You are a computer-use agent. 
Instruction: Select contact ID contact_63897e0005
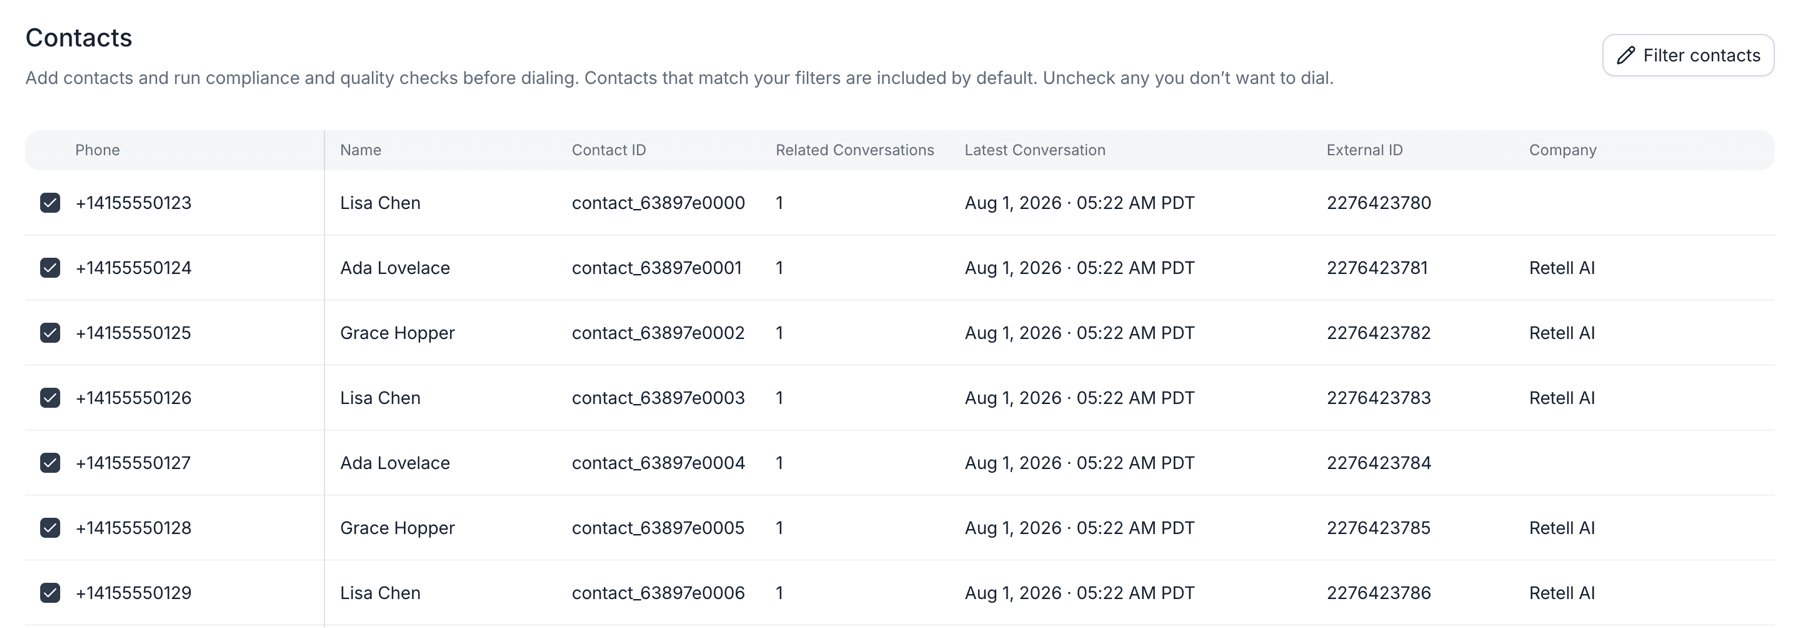(x=658, y=528)
